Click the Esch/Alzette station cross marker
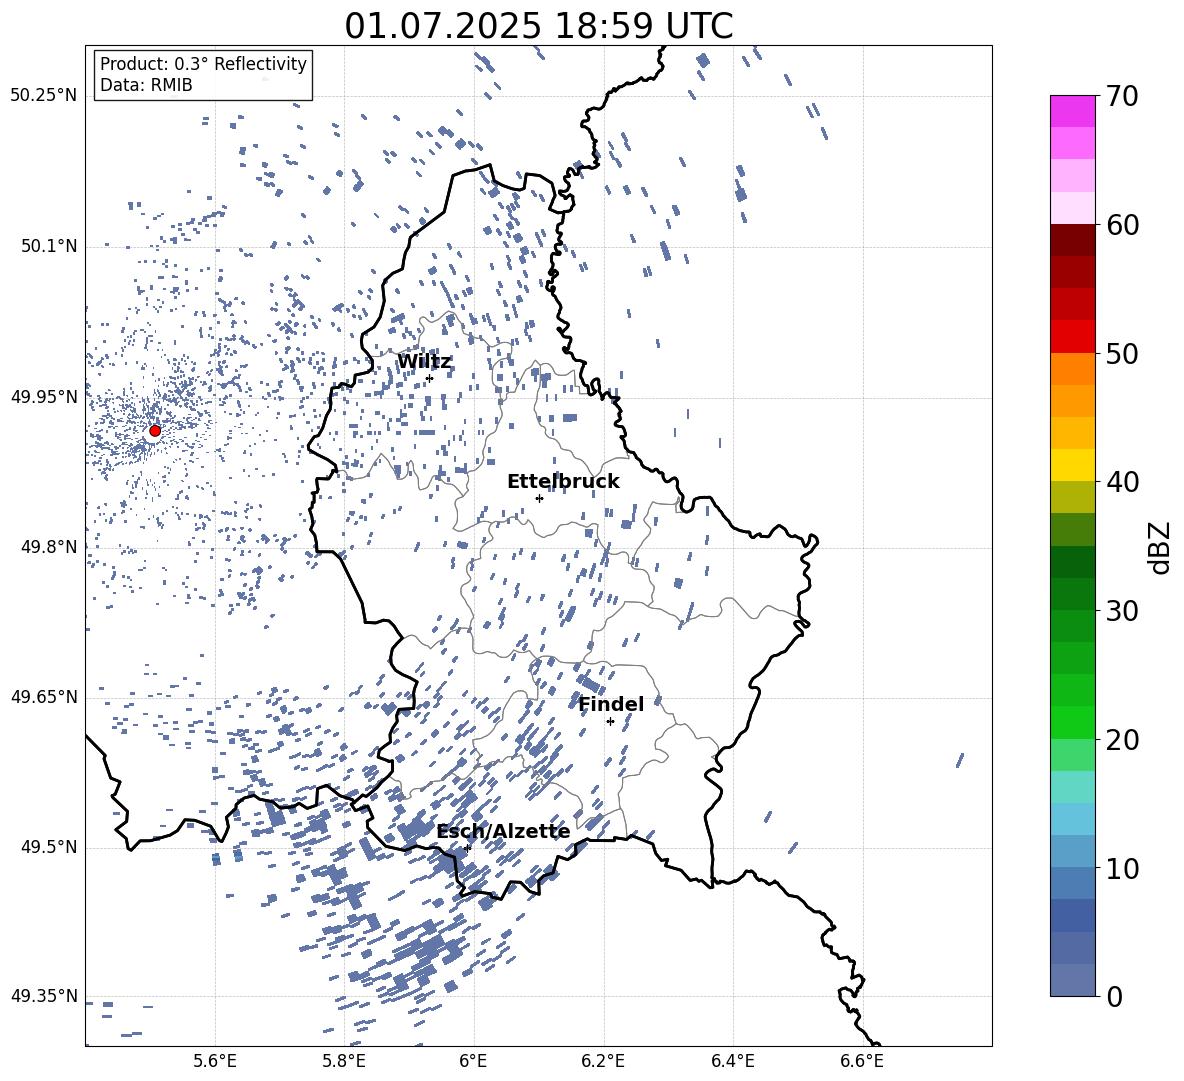The width and height of the screenshot is (1184, 1081). [x=467, y=848]
